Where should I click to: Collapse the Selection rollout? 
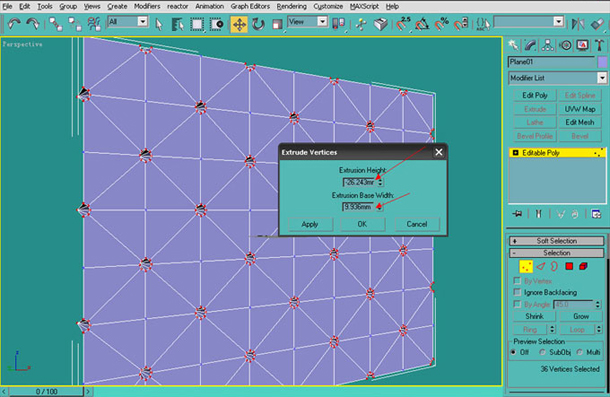coord(556,253)
